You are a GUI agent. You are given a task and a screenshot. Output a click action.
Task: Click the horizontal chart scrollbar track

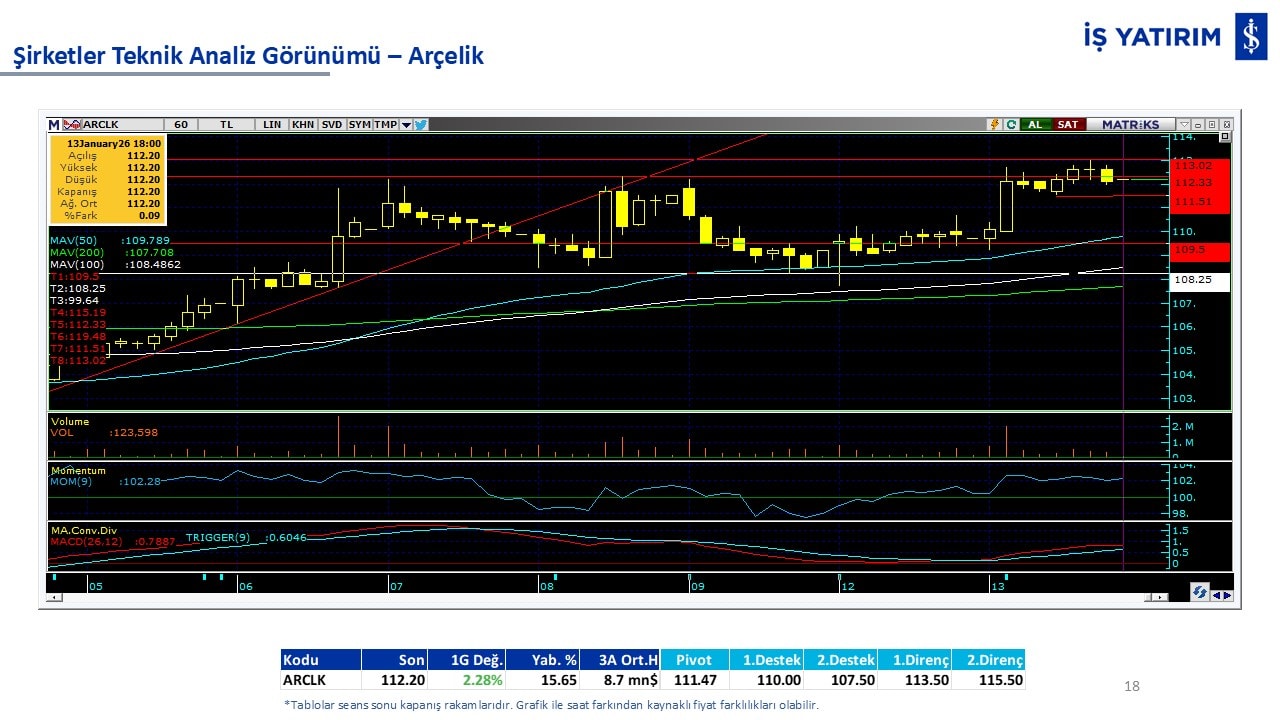[x=600, y=597]
